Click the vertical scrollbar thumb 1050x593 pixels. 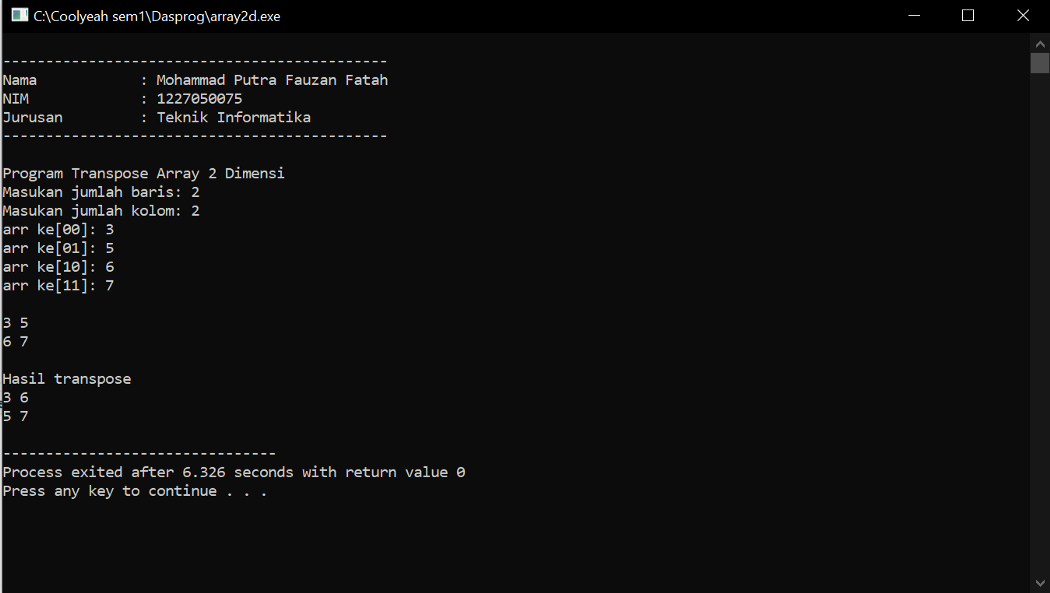1039,62
